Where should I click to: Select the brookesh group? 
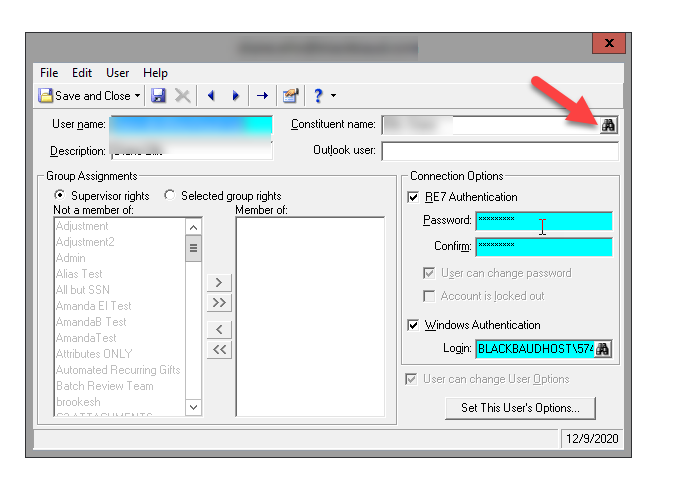pyautogui.click(x=78, y=402)
